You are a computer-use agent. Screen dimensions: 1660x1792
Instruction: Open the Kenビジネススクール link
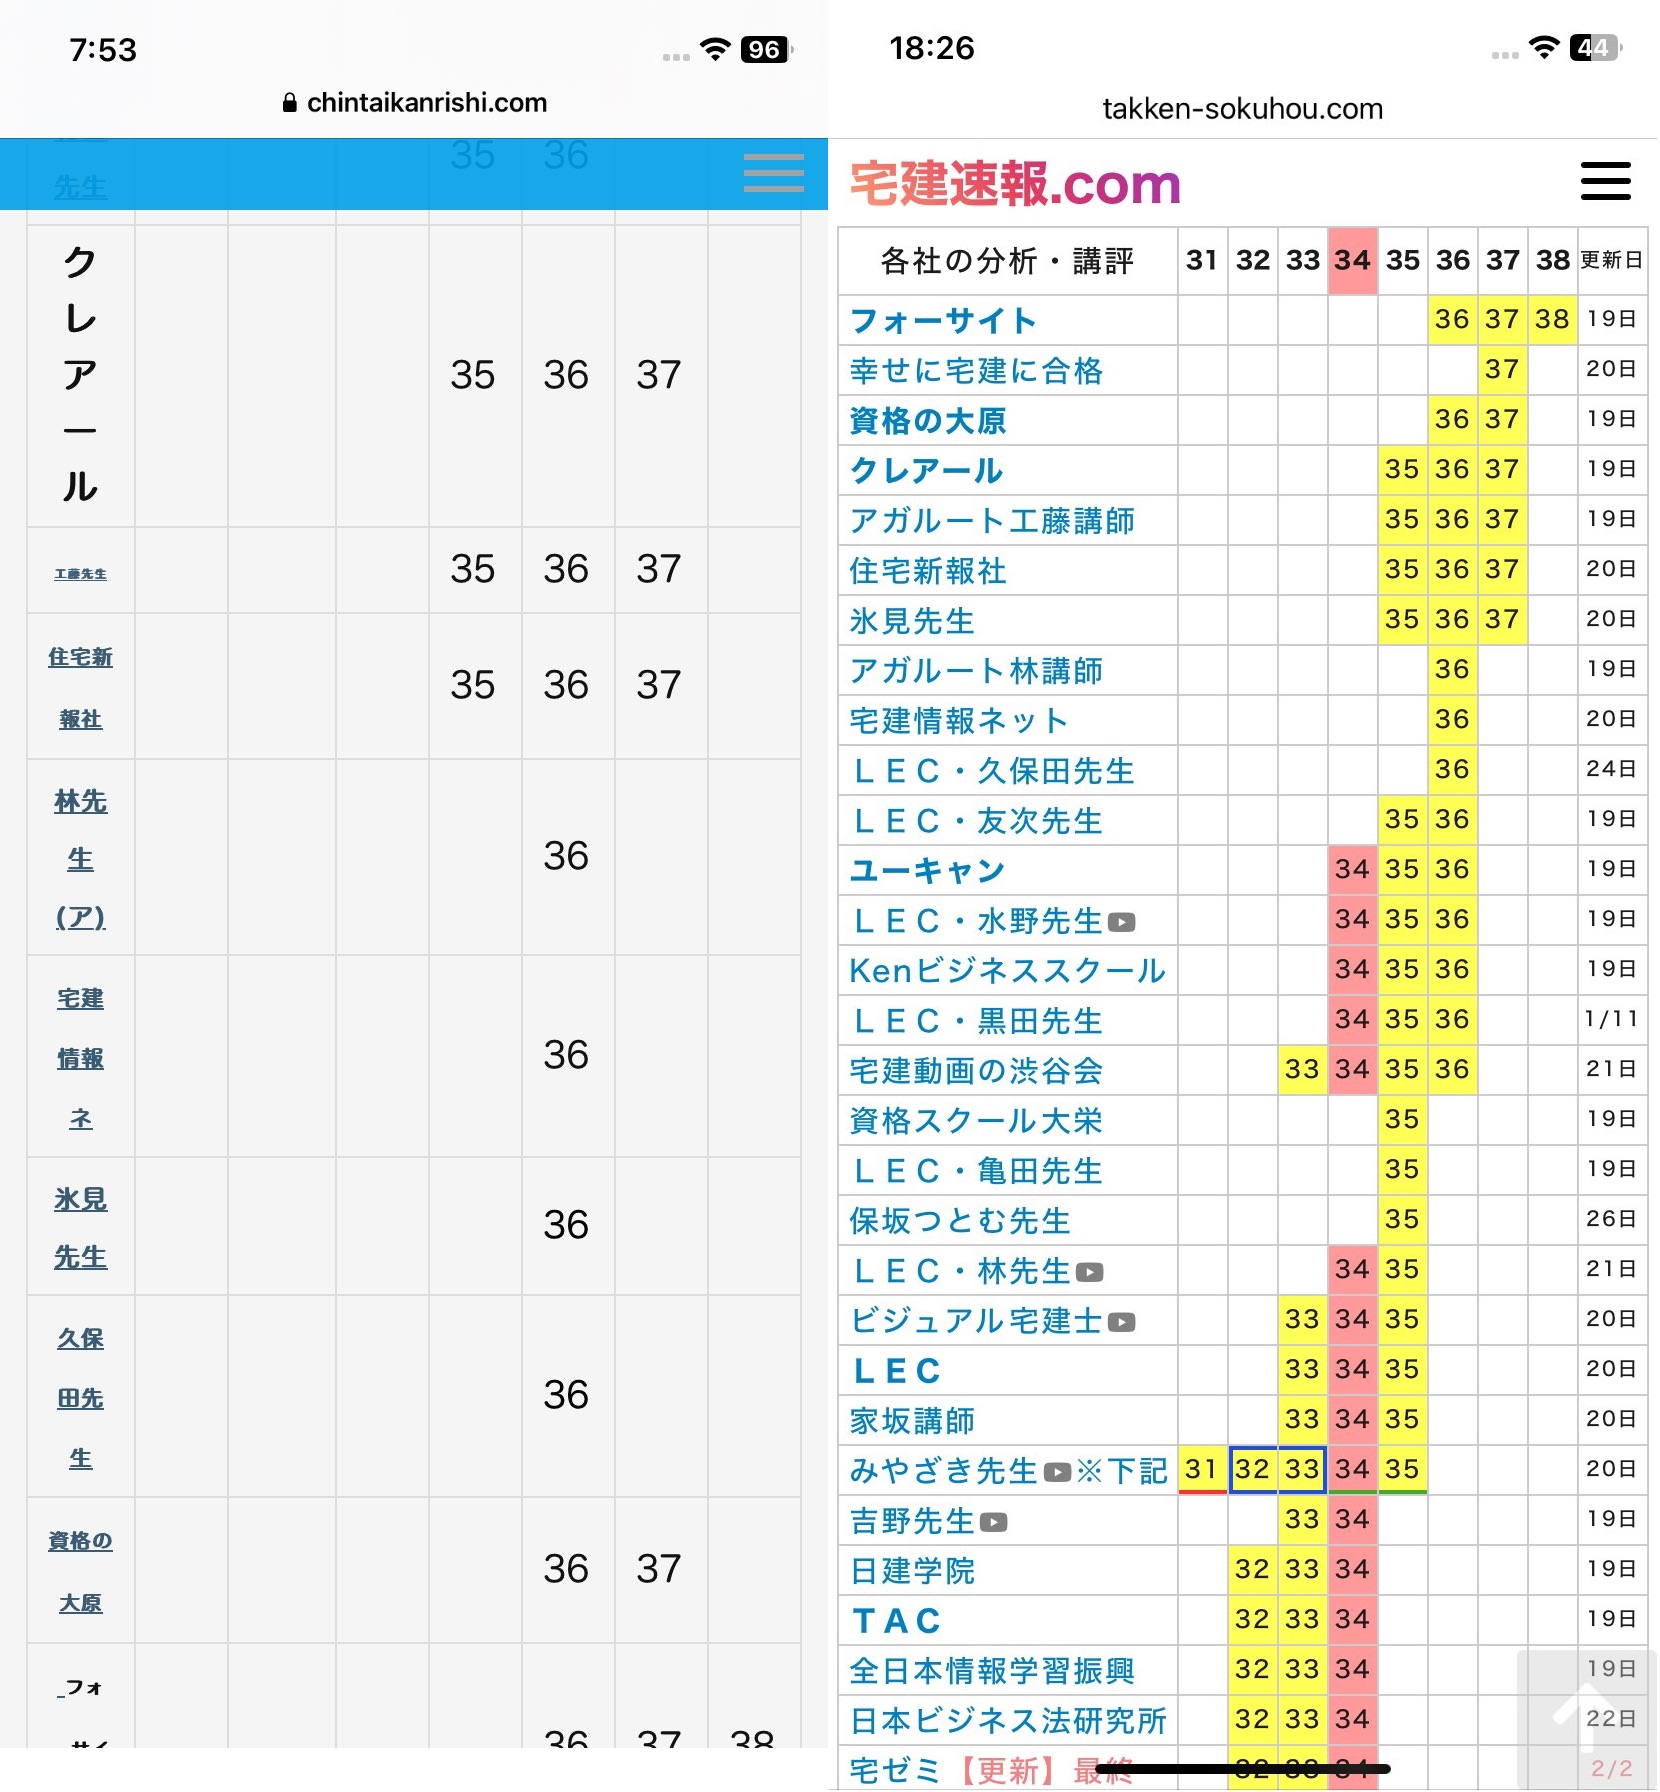tap(1007, 971)
